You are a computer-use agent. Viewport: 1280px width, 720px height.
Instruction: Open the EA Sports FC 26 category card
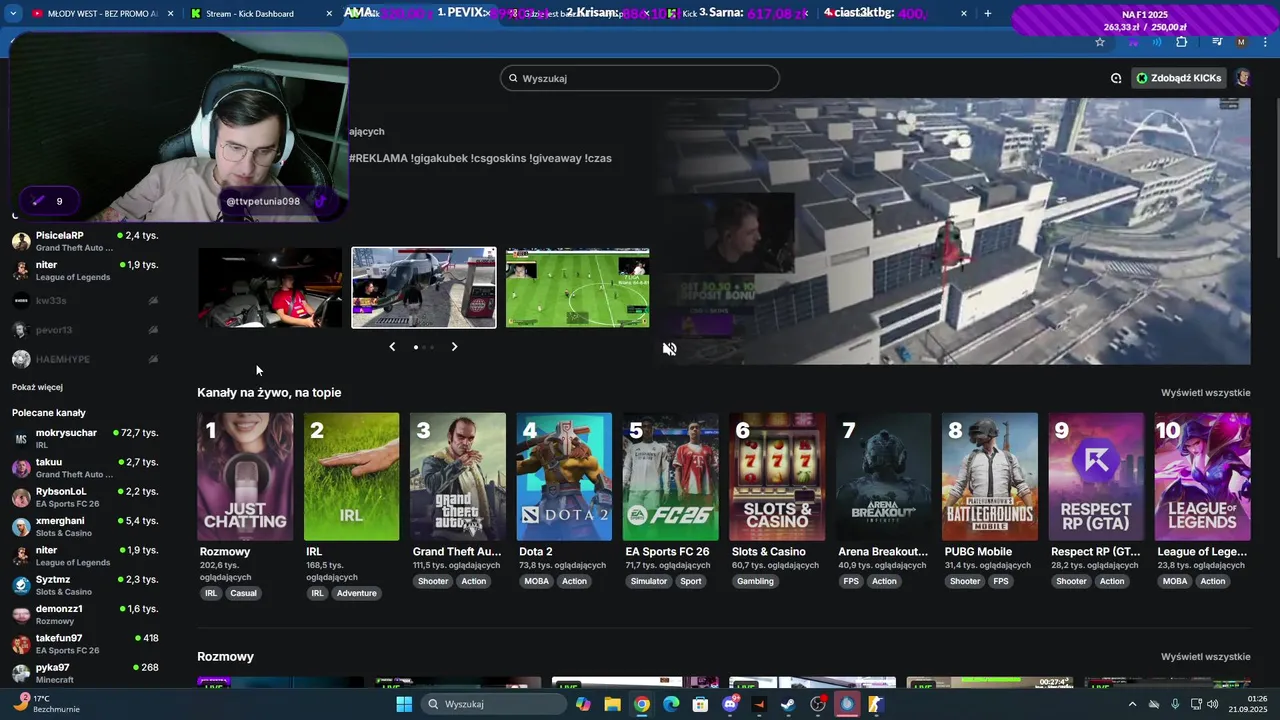(670, 477)
